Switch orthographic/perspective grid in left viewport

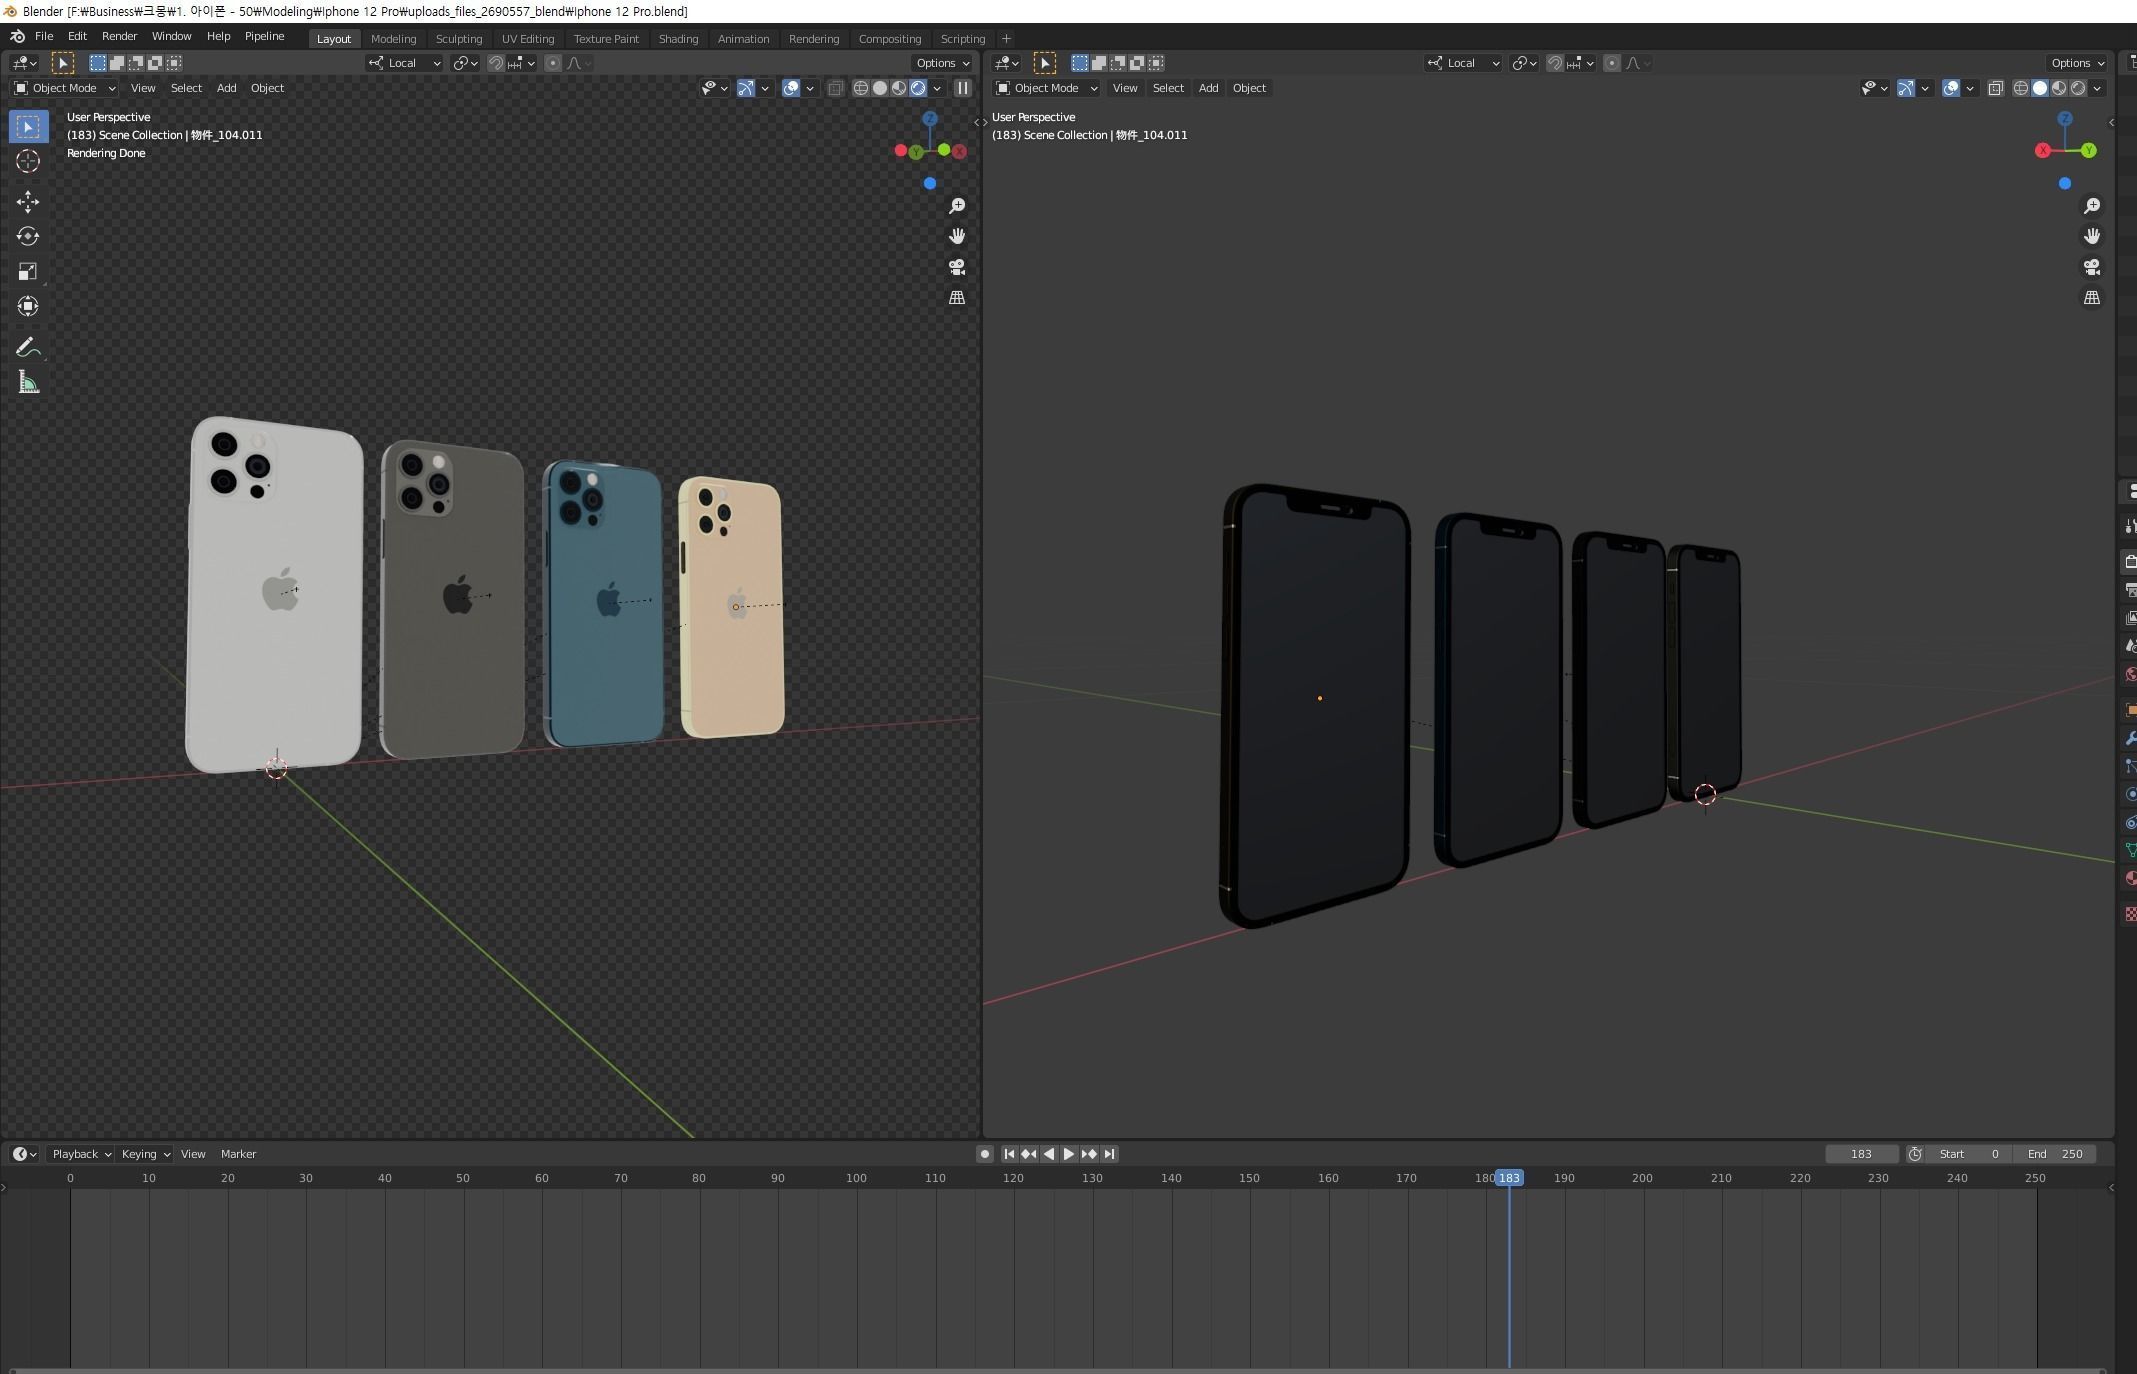[957, 298]
